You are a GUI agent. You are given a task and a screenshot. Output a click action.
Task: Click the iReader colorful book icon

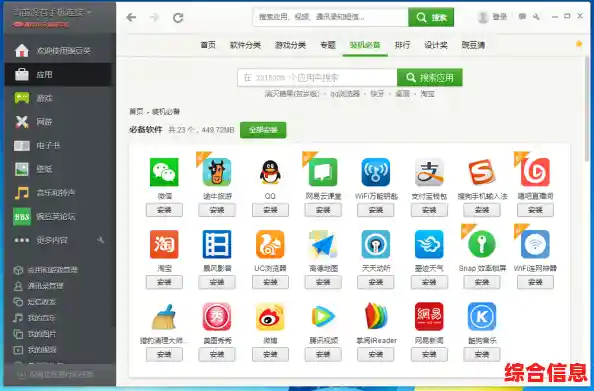point(376,316)
